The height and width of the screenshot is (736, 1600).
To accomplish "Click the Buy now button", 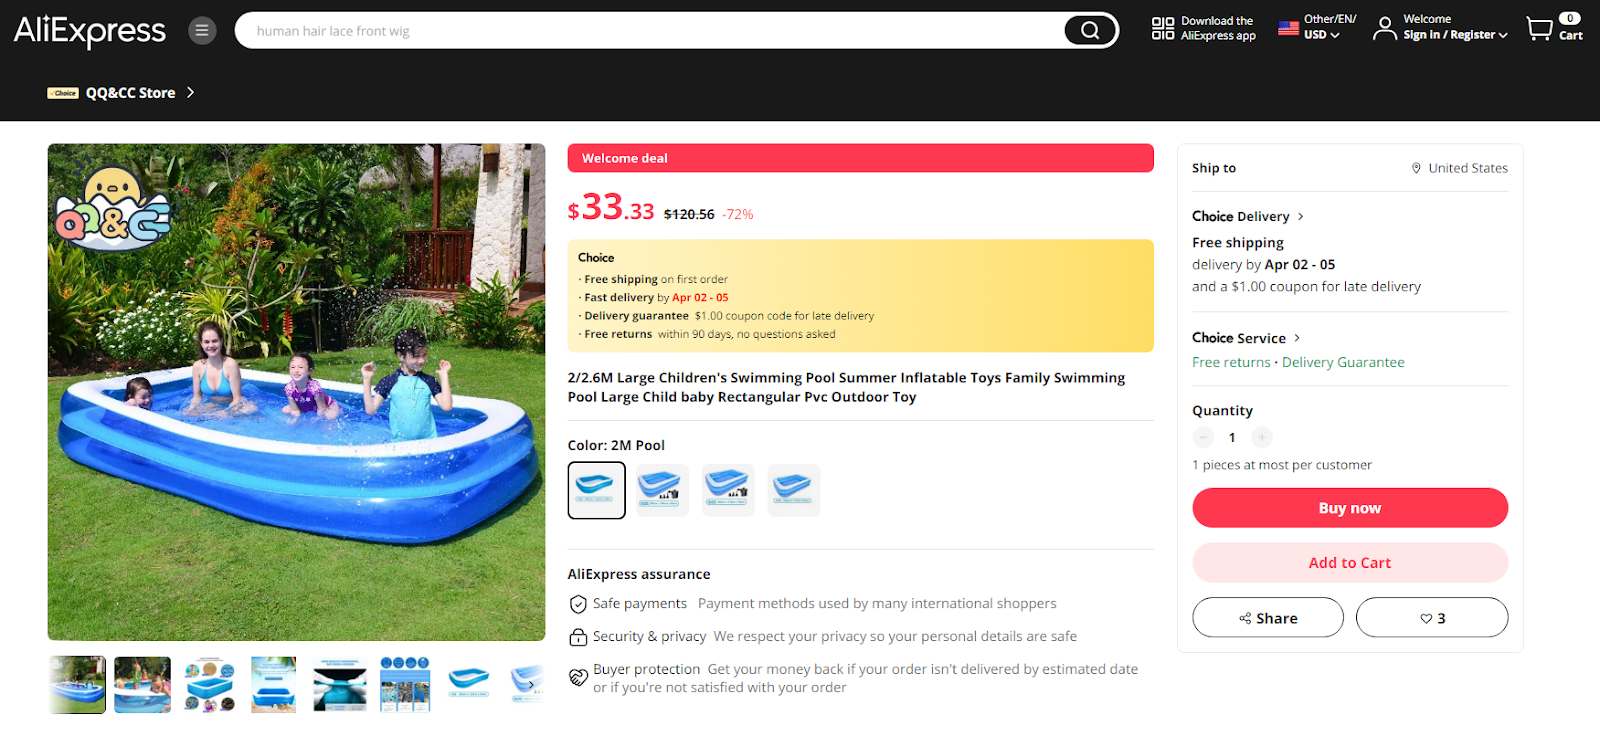I will (1350, 508).
